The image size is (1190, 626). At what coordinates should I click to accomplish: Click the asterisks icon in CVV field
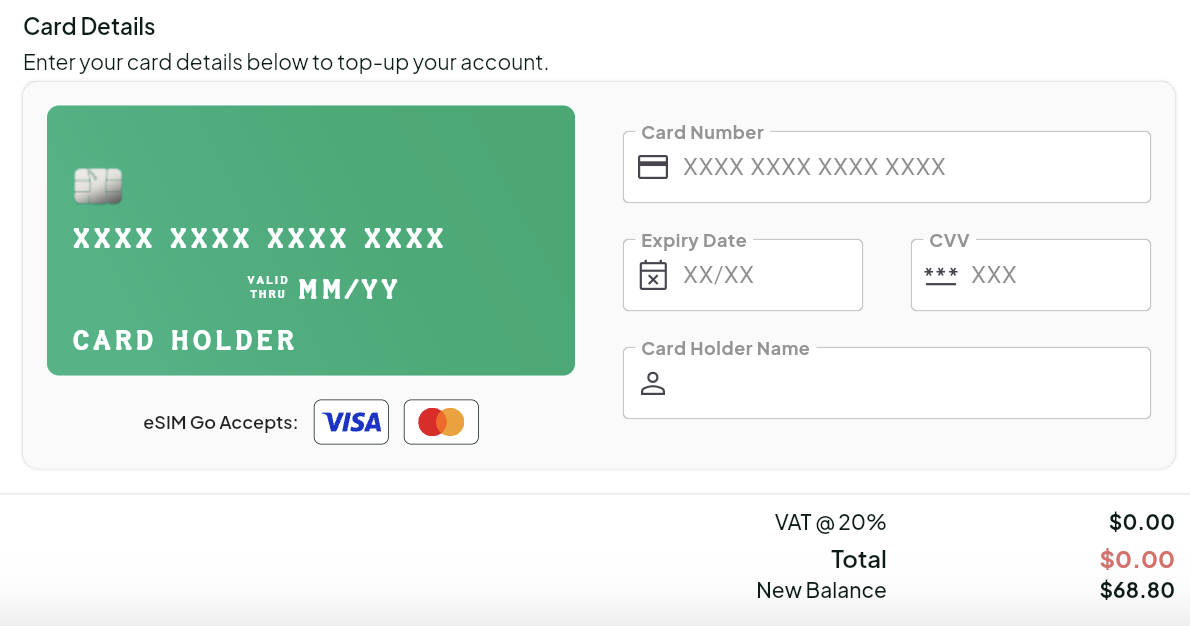coord(940,275)
